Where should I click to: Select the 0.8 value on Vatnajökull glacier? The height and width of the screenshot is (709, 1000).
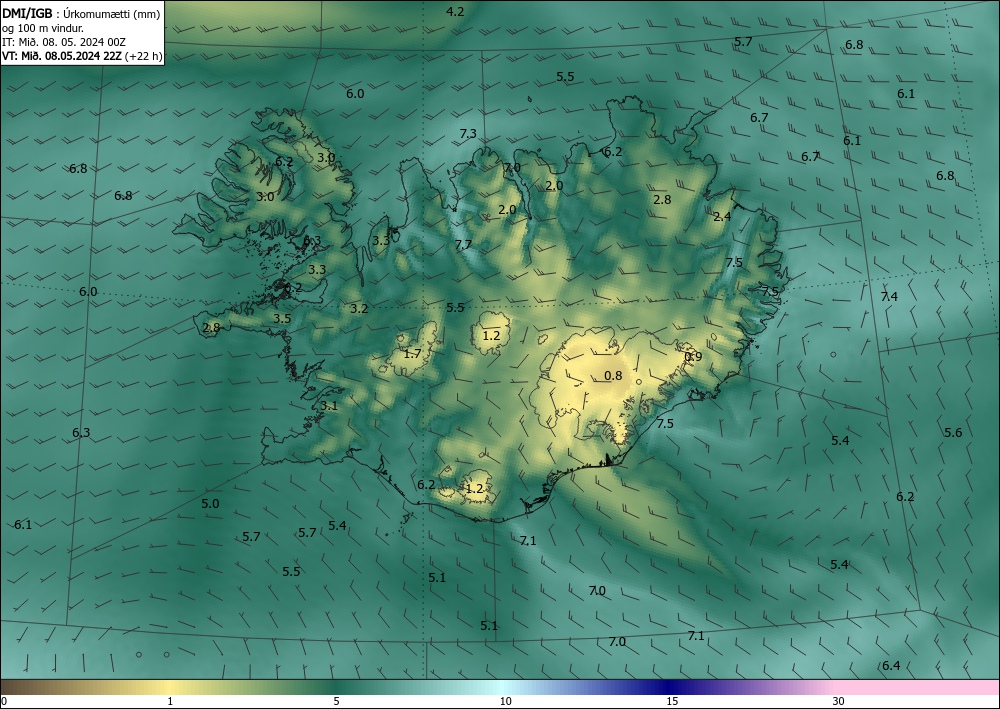click(x=613, y=376)
